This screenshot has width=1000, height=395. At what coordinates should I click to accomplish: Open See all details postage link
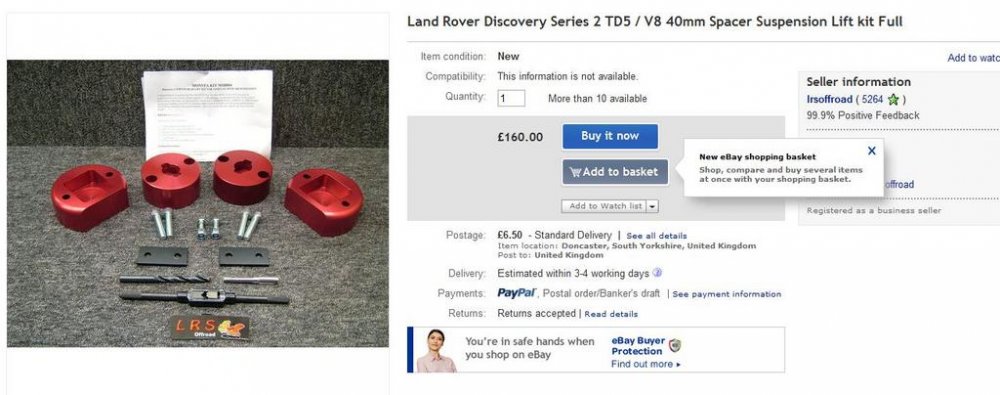(x=657, y=236)
